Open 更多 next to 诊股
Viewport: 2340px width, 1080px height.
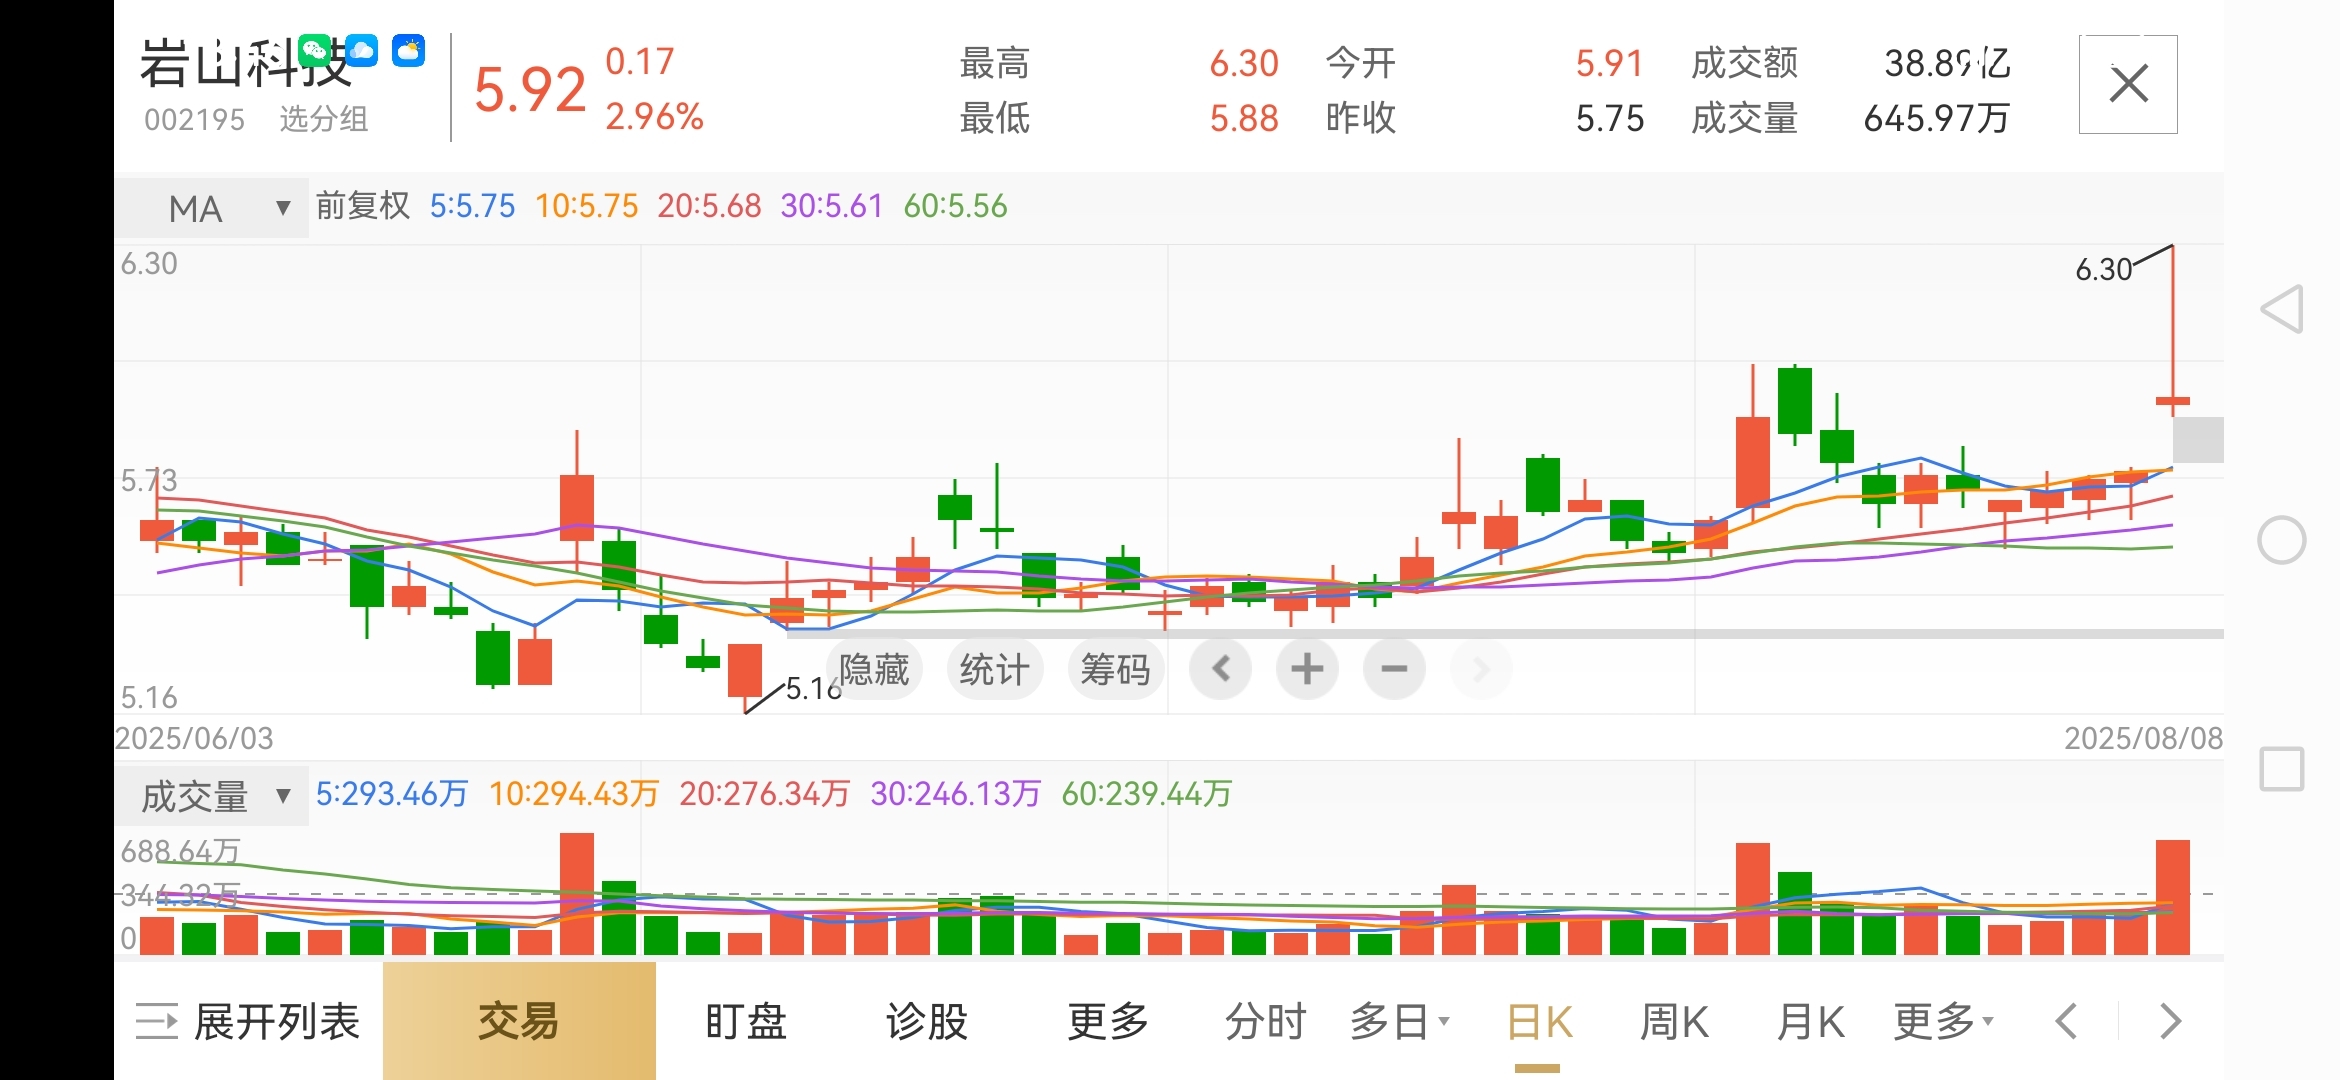pos(1108,1022)
